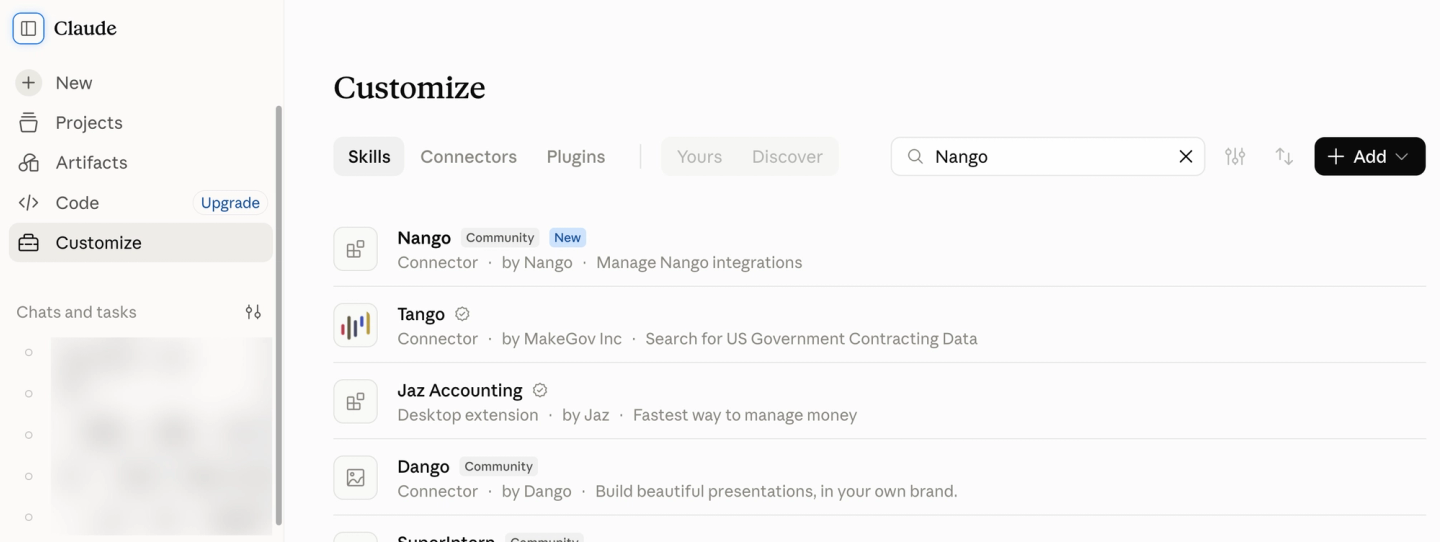The width and height of the screenshot is (1440, 542).
Task: Switch to the Connectors tab
Action: 468,156
